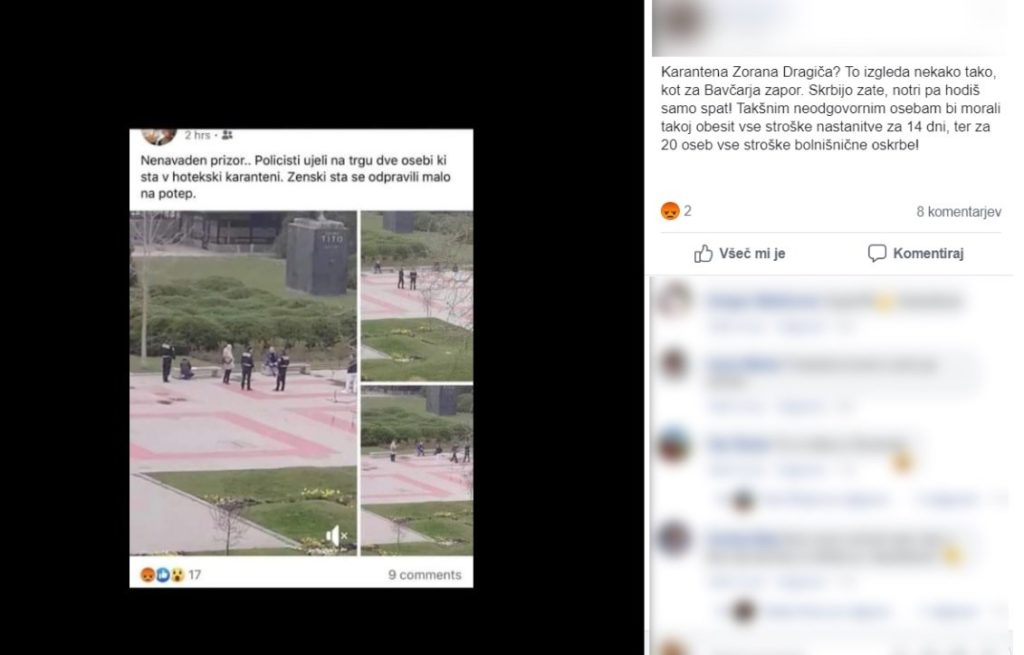Click the embedded post's profile avatar
Screen dimensions: 1024x655
coord(159,136)
